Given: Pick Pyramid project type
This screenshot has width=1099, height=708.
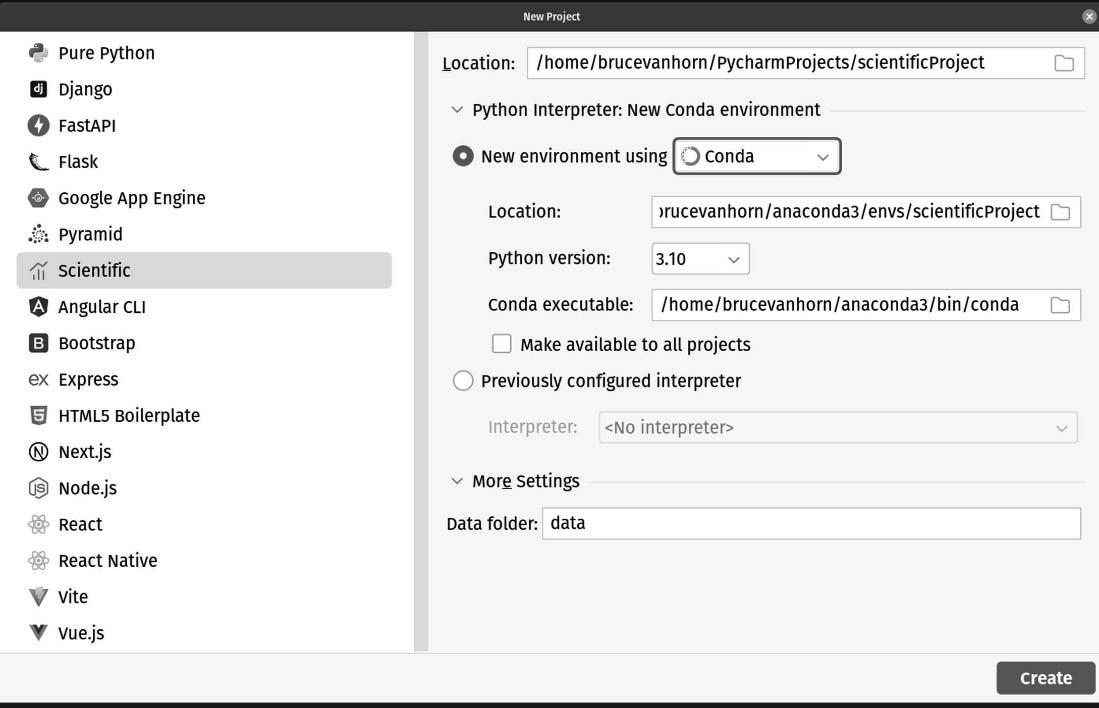Looking at the screenshot, I should point(204,234).
